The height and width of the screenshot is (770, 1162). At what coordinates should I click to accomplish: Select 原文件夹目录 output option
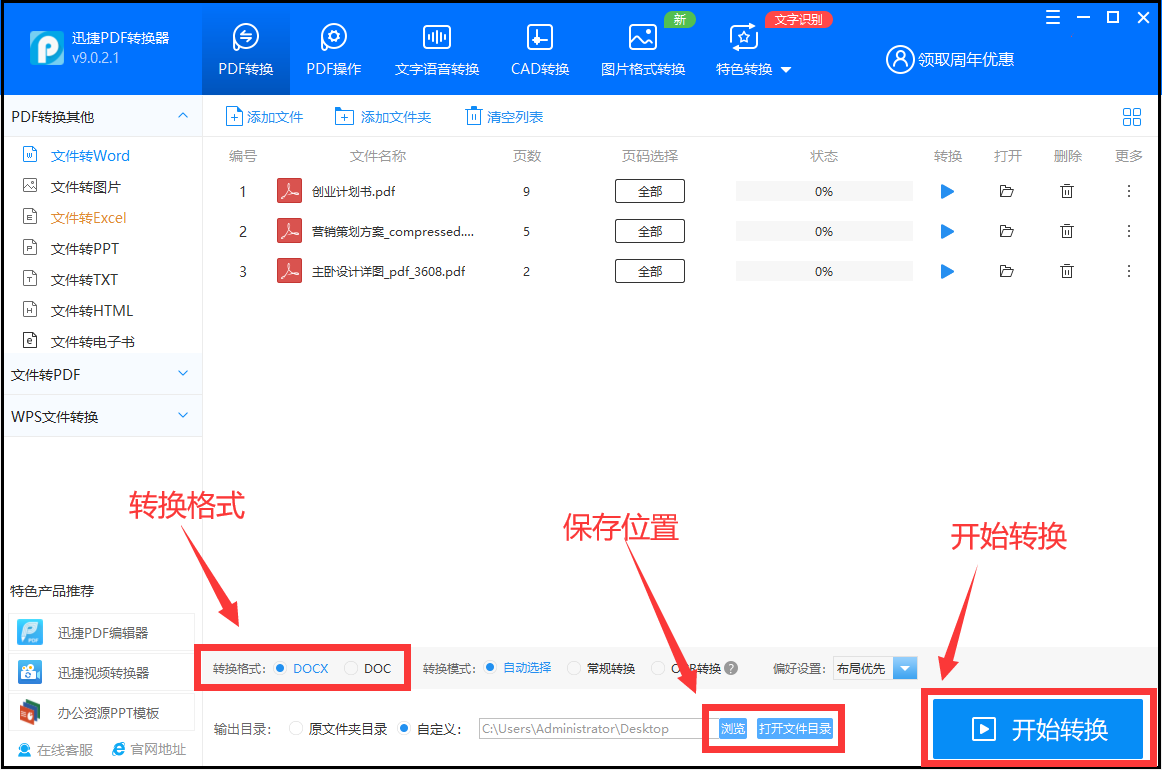[296, 728]
